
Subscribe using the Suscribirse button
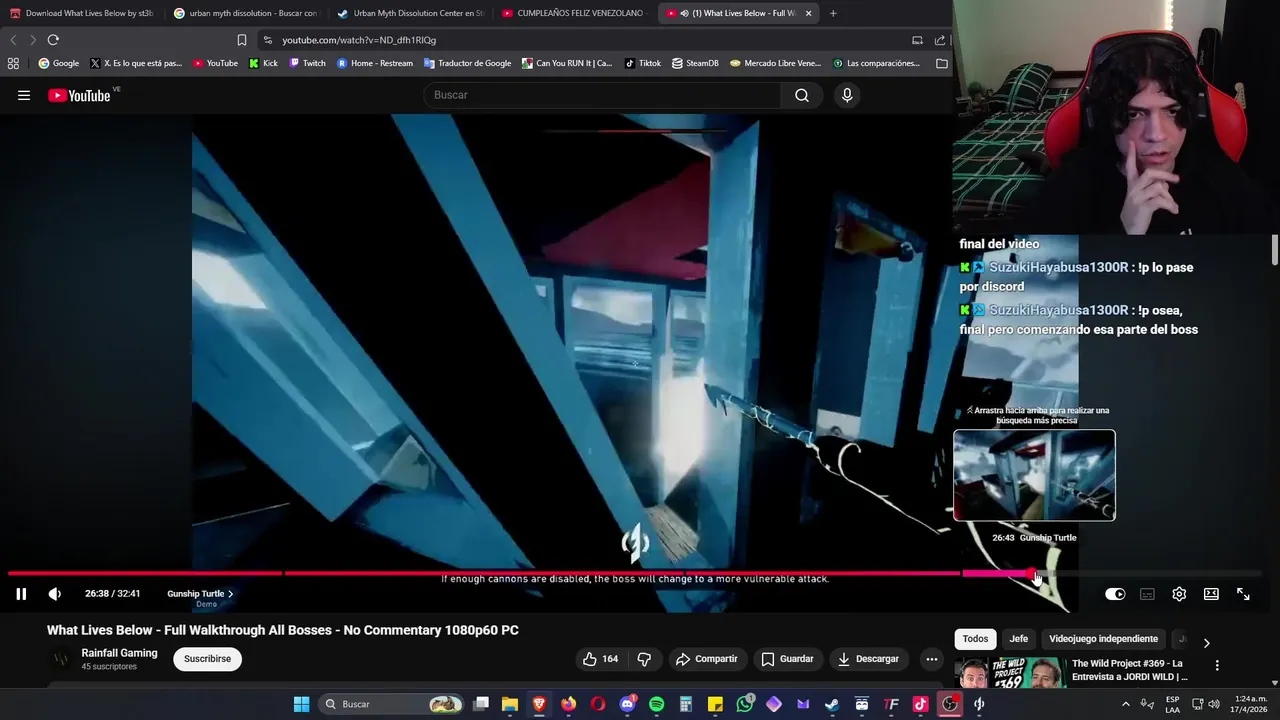point(207,659)
